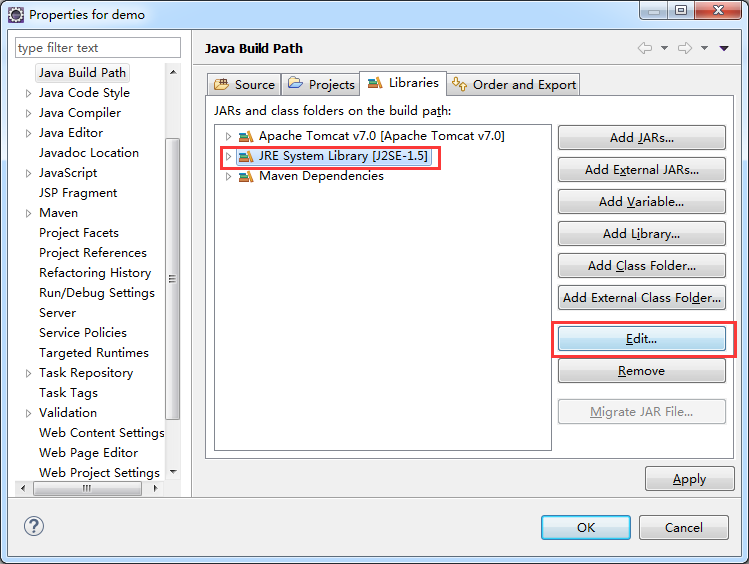749x564 pixels.
Task: Switch to the Projects tab
Action: click(x=321, y=85)
